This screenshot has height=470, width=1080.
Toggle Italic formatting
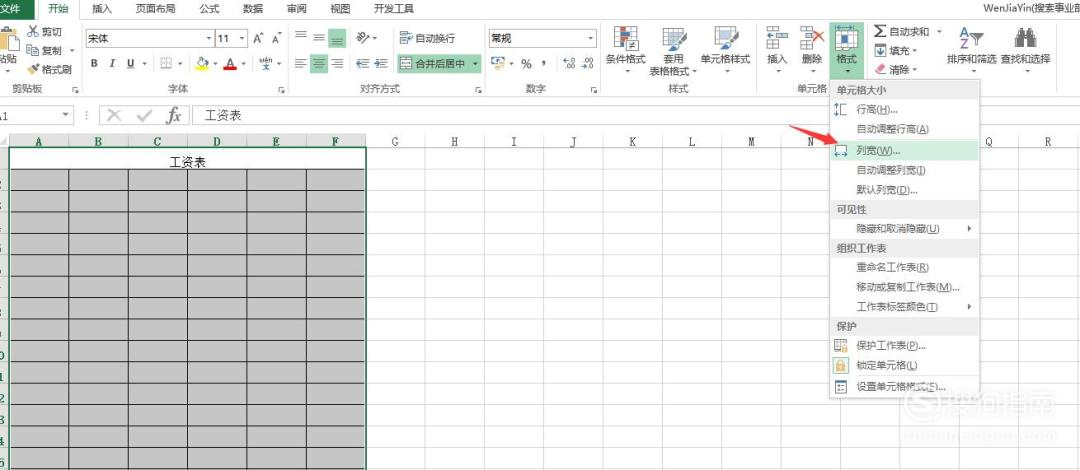coord(112,63)
